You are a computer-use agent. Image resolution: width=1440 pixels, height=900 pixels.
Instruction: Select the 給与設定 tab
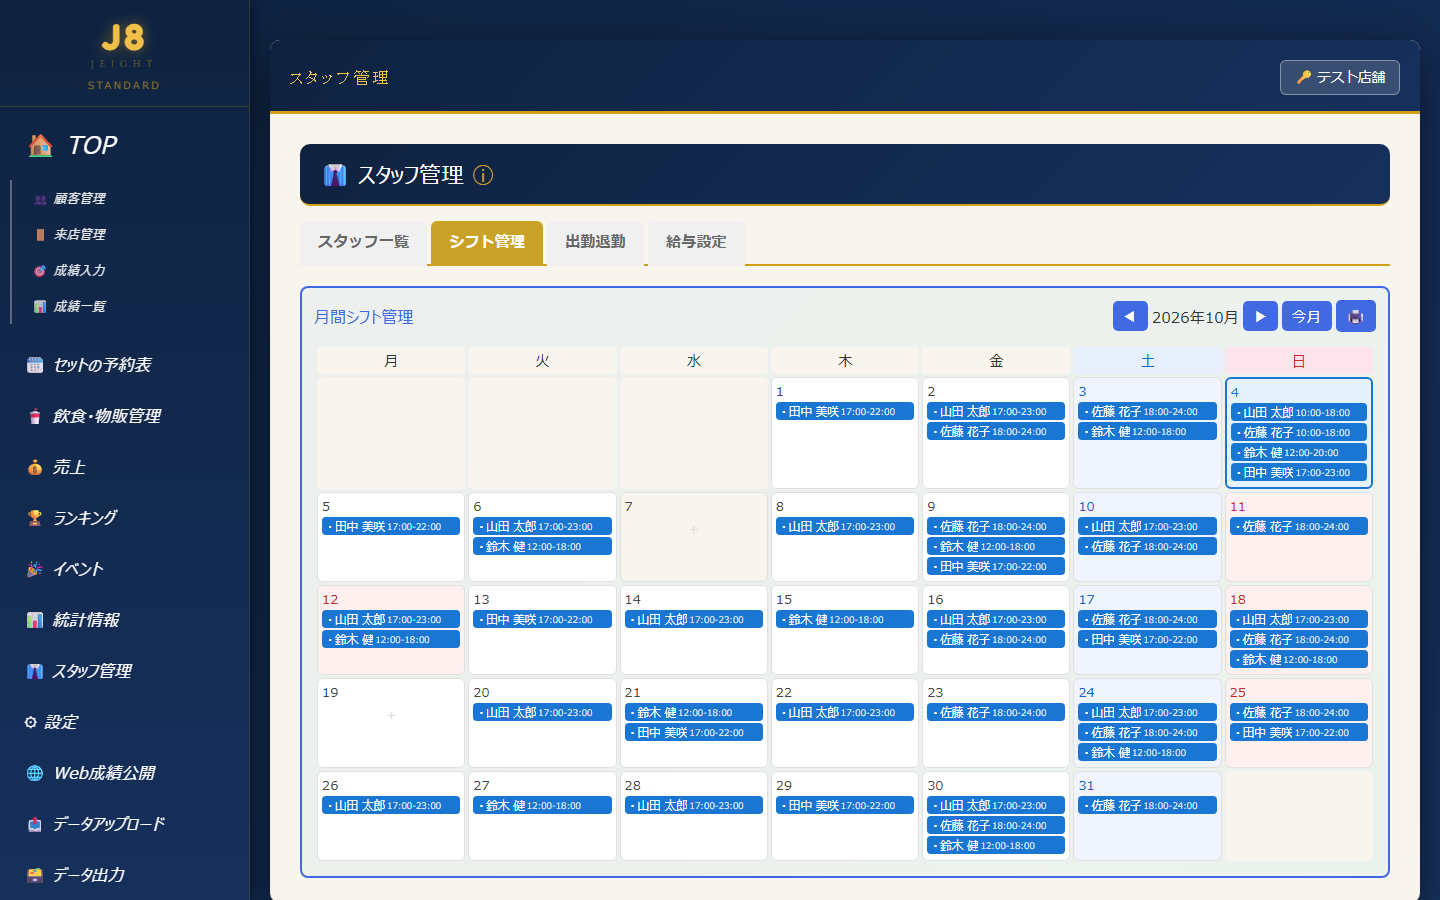696,242
